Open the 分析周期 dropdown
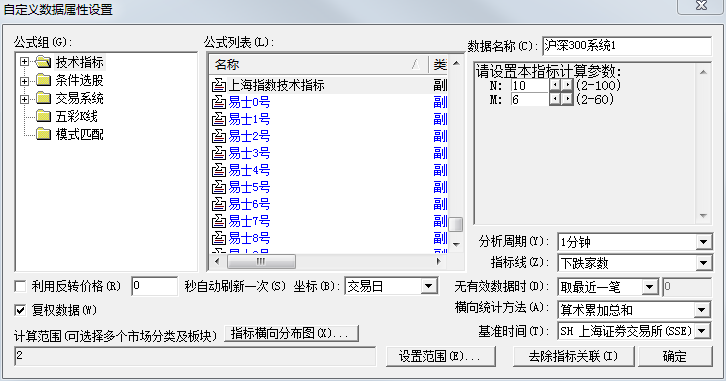 [x=703, y=242]
